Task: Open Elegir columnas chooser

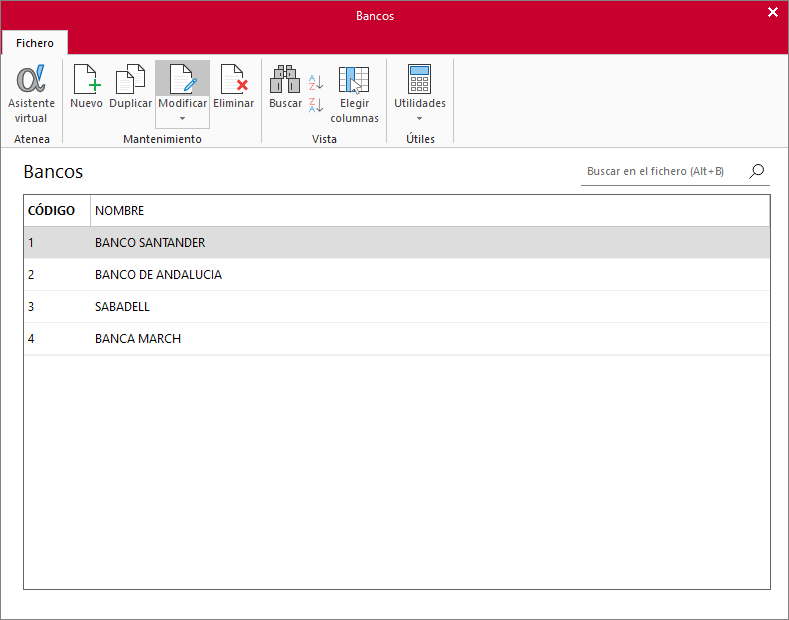Action: pyautogui.click(x=354, y=94)
